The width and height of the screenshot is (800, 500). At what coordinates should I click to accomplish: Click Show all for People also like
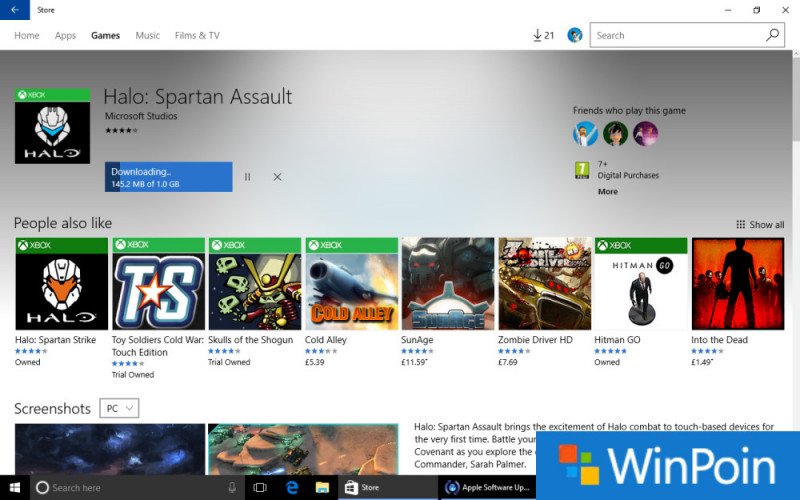(760, 224)
